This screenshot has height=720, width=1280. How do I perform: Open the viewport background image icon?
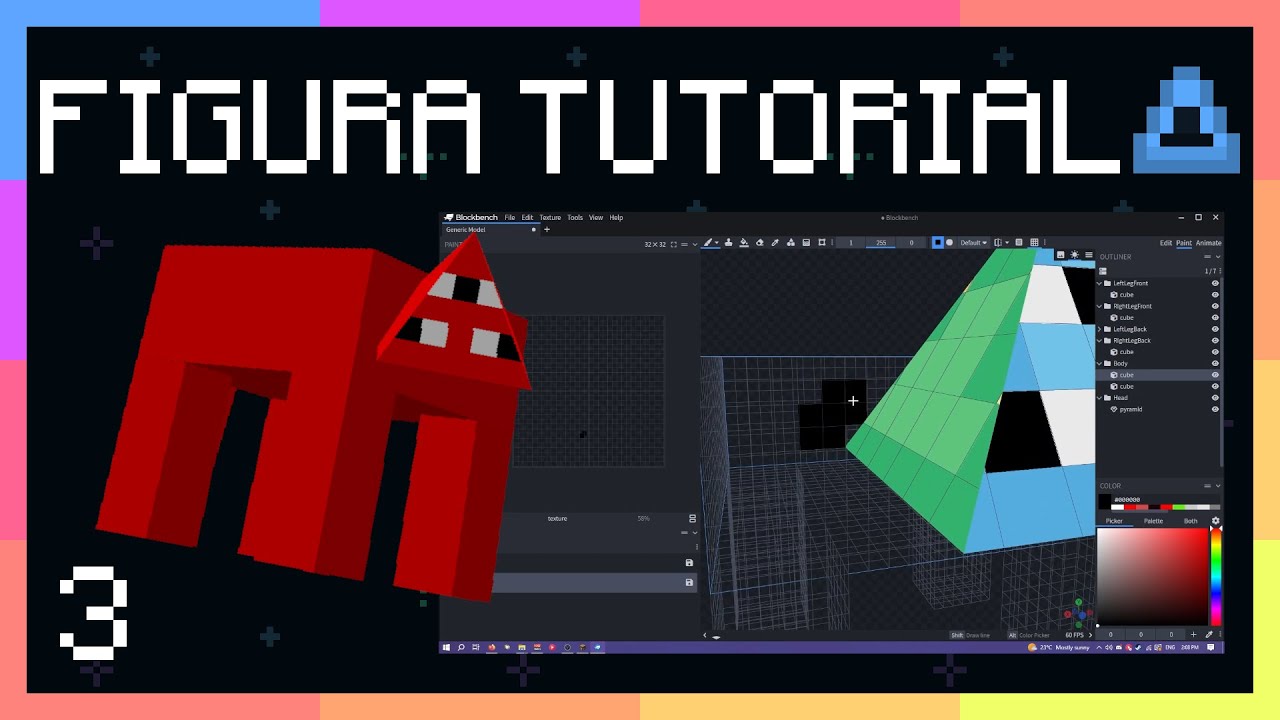[x=1060, y=255]
